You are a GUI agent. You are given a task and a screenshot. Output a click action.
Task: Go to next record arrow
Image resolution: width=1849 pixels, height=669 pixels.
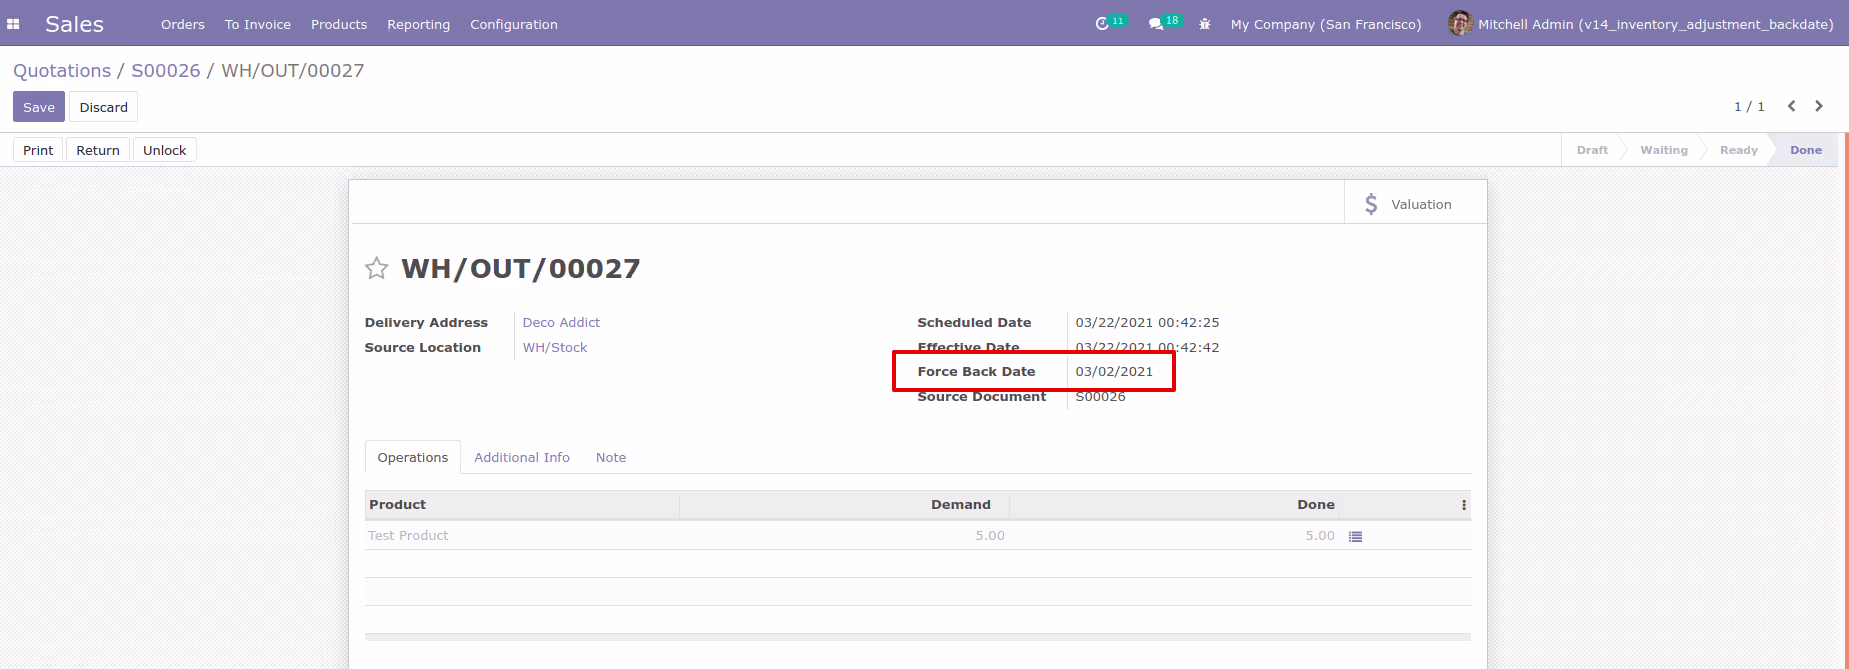point(1819,106)
